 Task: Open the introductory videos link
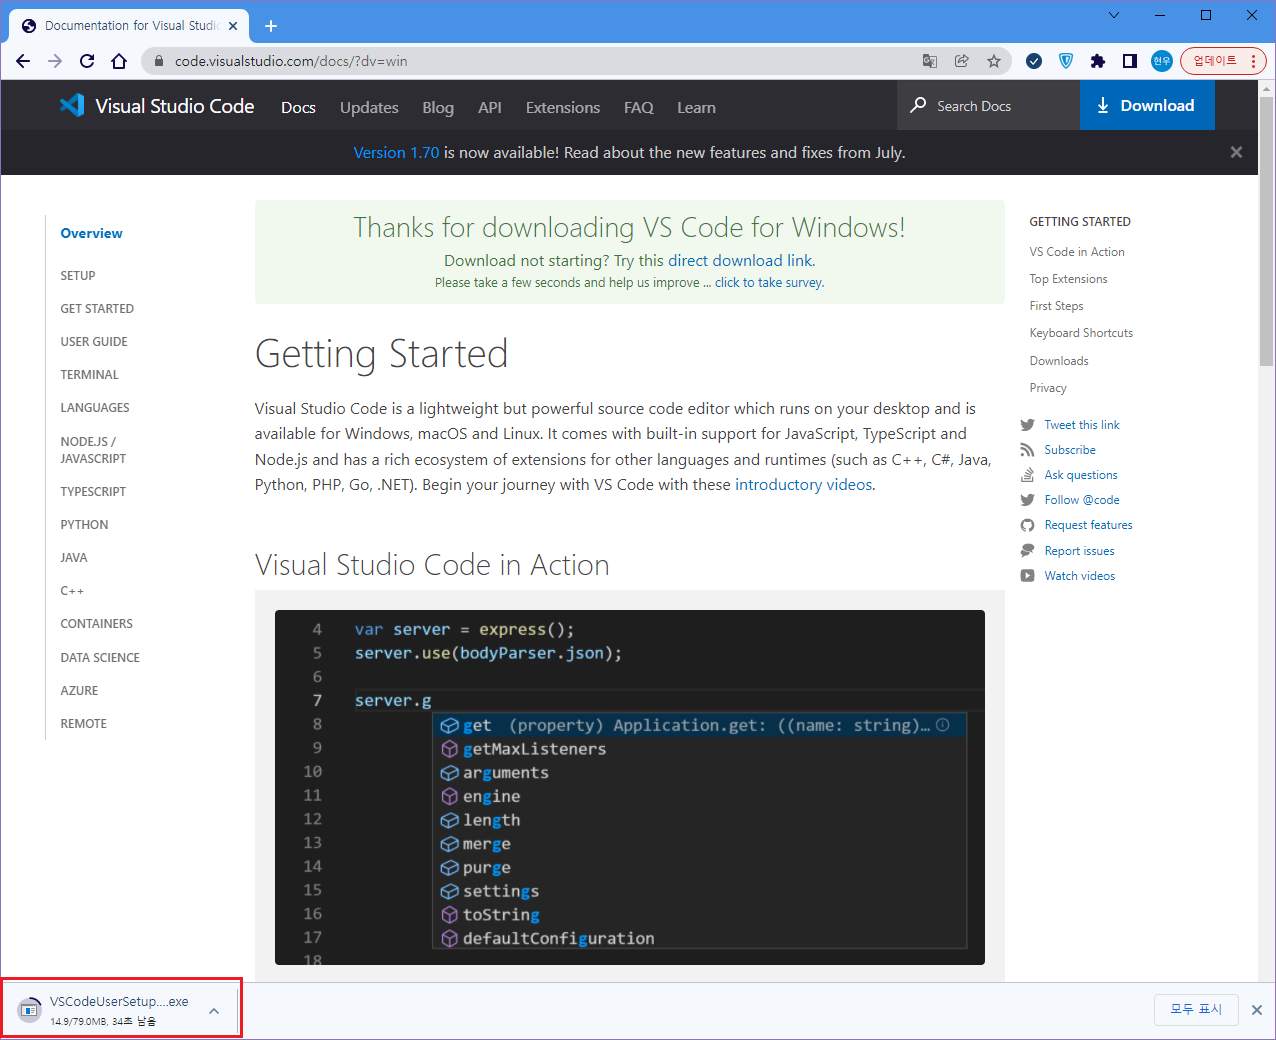point(804,484)
